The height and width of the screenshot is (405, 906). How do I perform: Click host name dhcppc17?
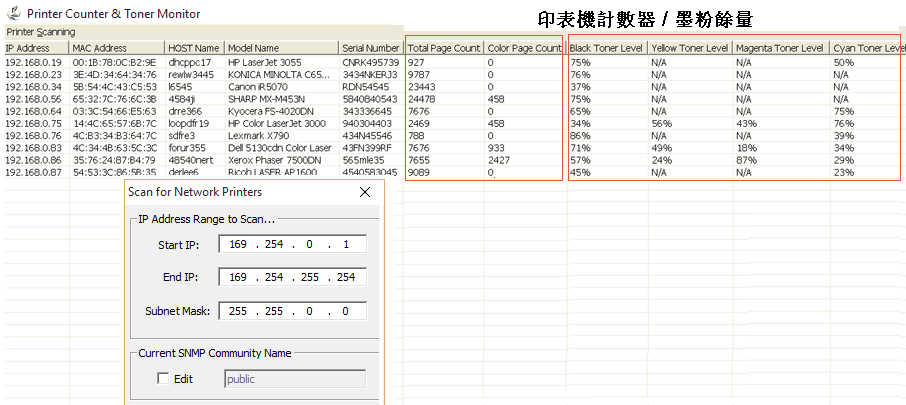pos(190,62)
